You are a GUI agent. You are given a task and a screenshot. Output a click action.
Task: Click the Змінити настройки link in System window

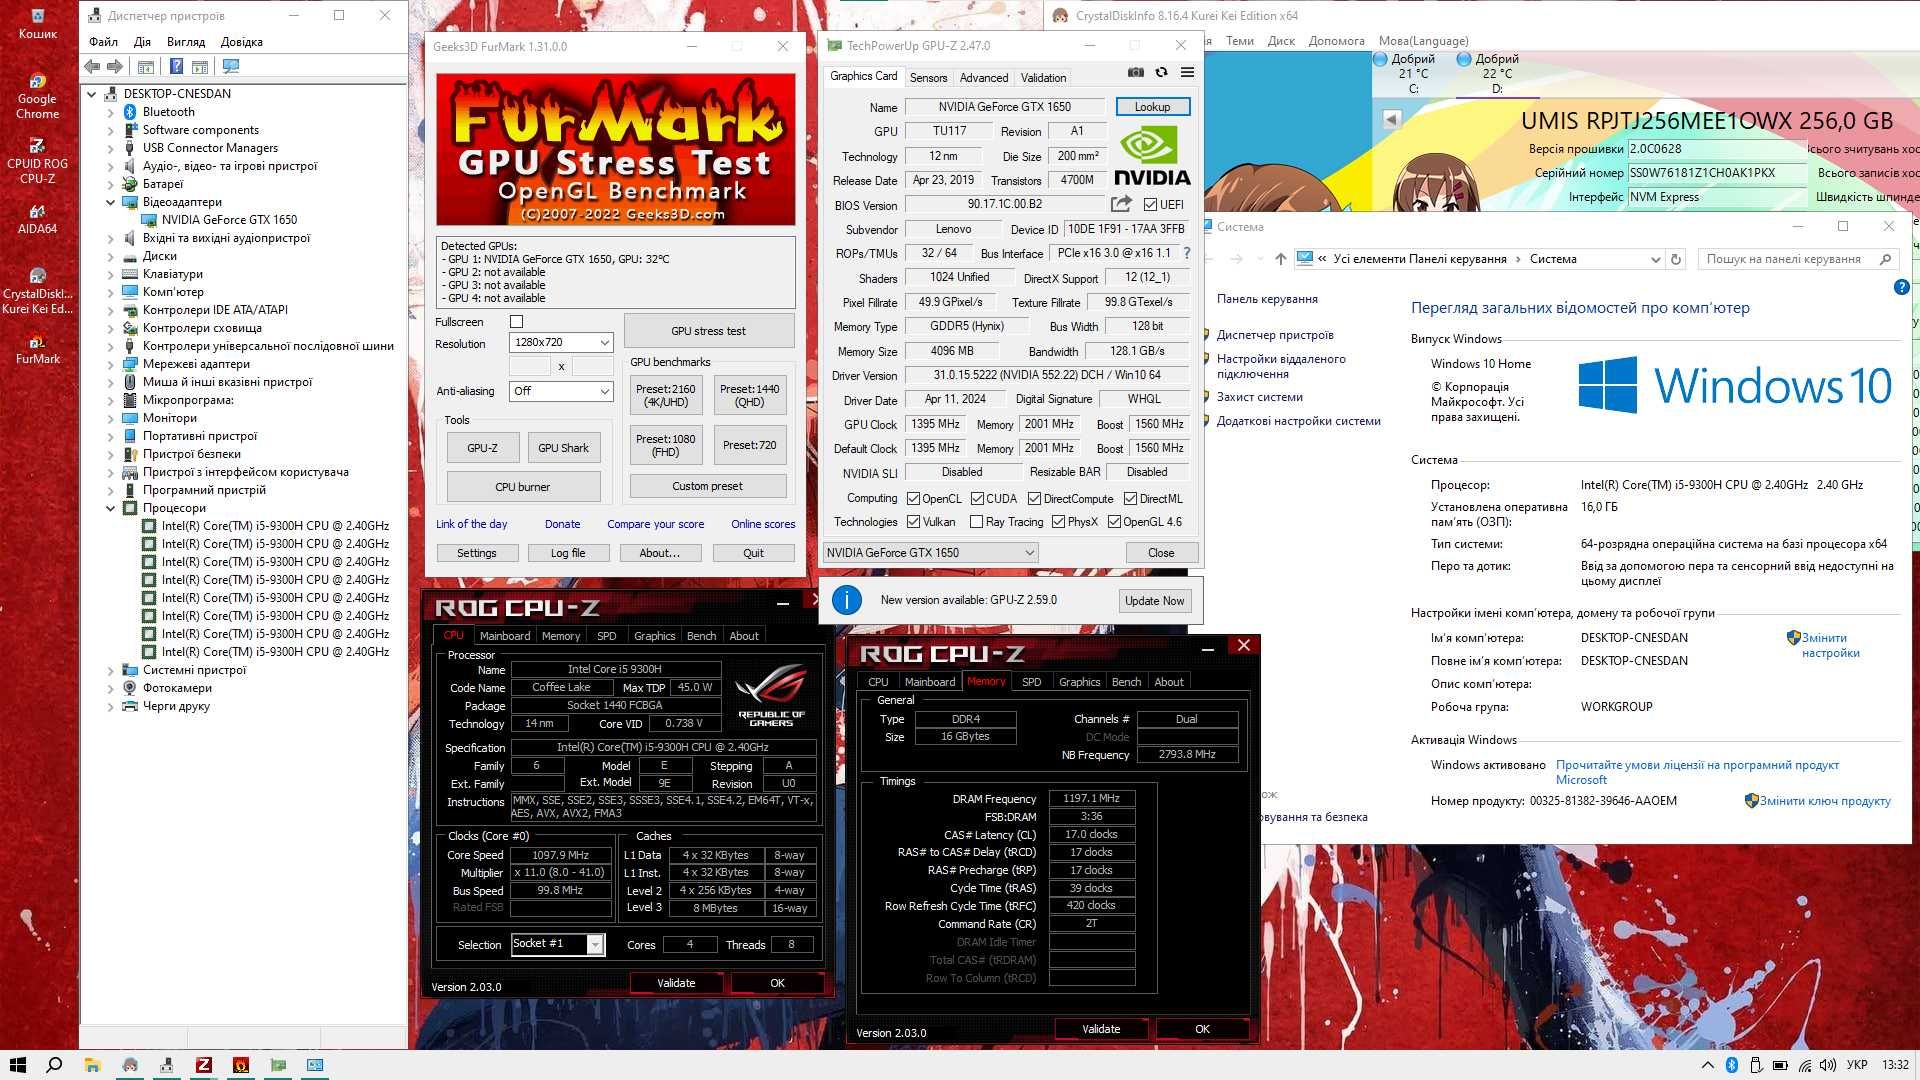tap(1830, 645)
